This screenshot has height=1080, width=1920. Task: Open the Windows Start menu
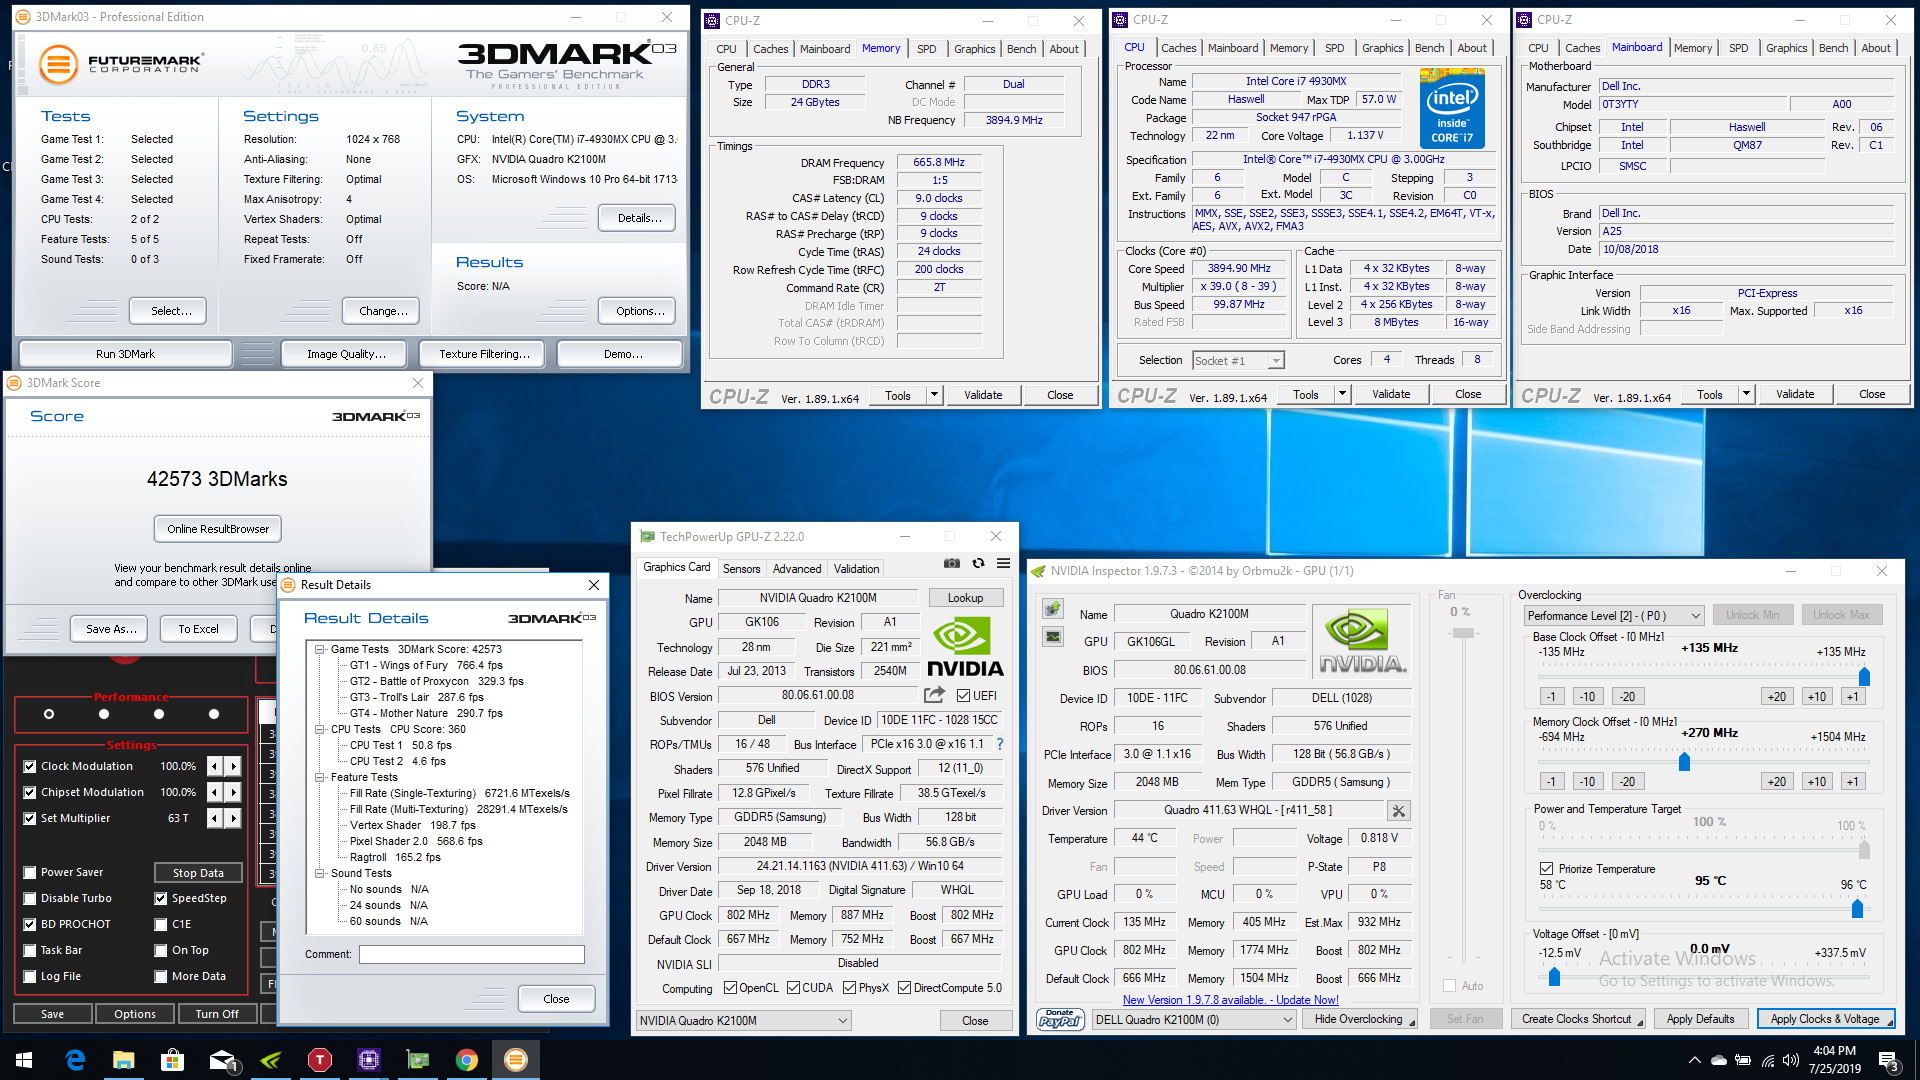(x=24, y=1060)
